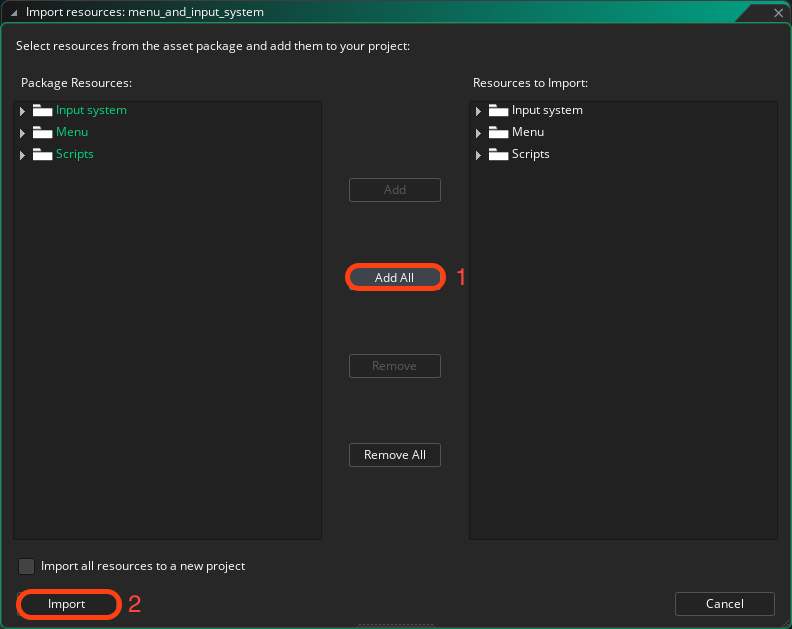Expand Input system folder in Package Resources

22,111
